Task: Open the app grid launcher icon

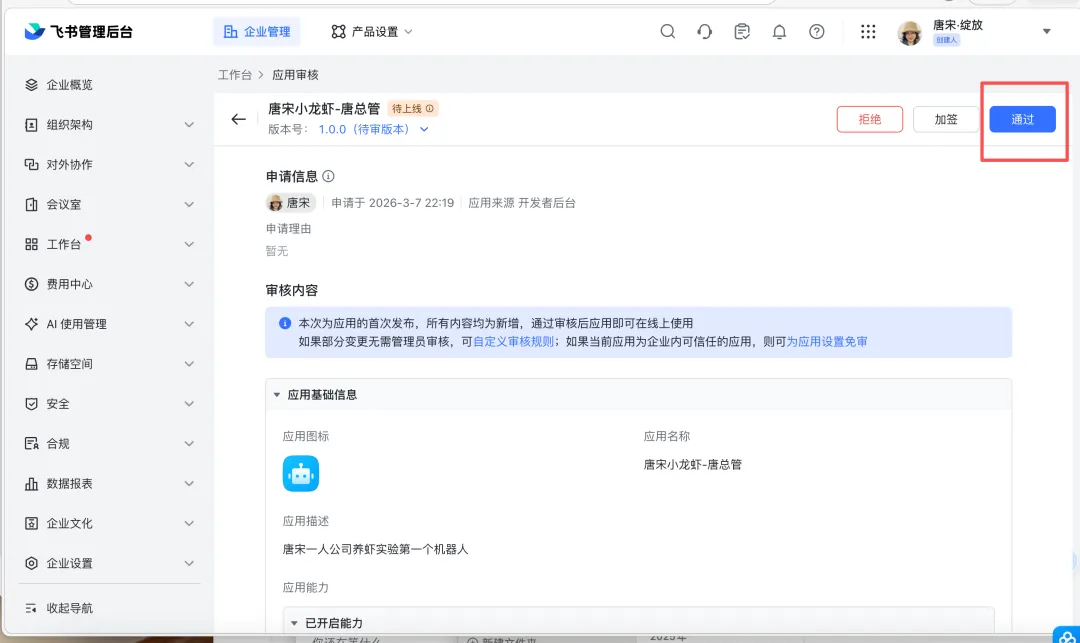Action: pyautogui.click(x=868, y=32)
